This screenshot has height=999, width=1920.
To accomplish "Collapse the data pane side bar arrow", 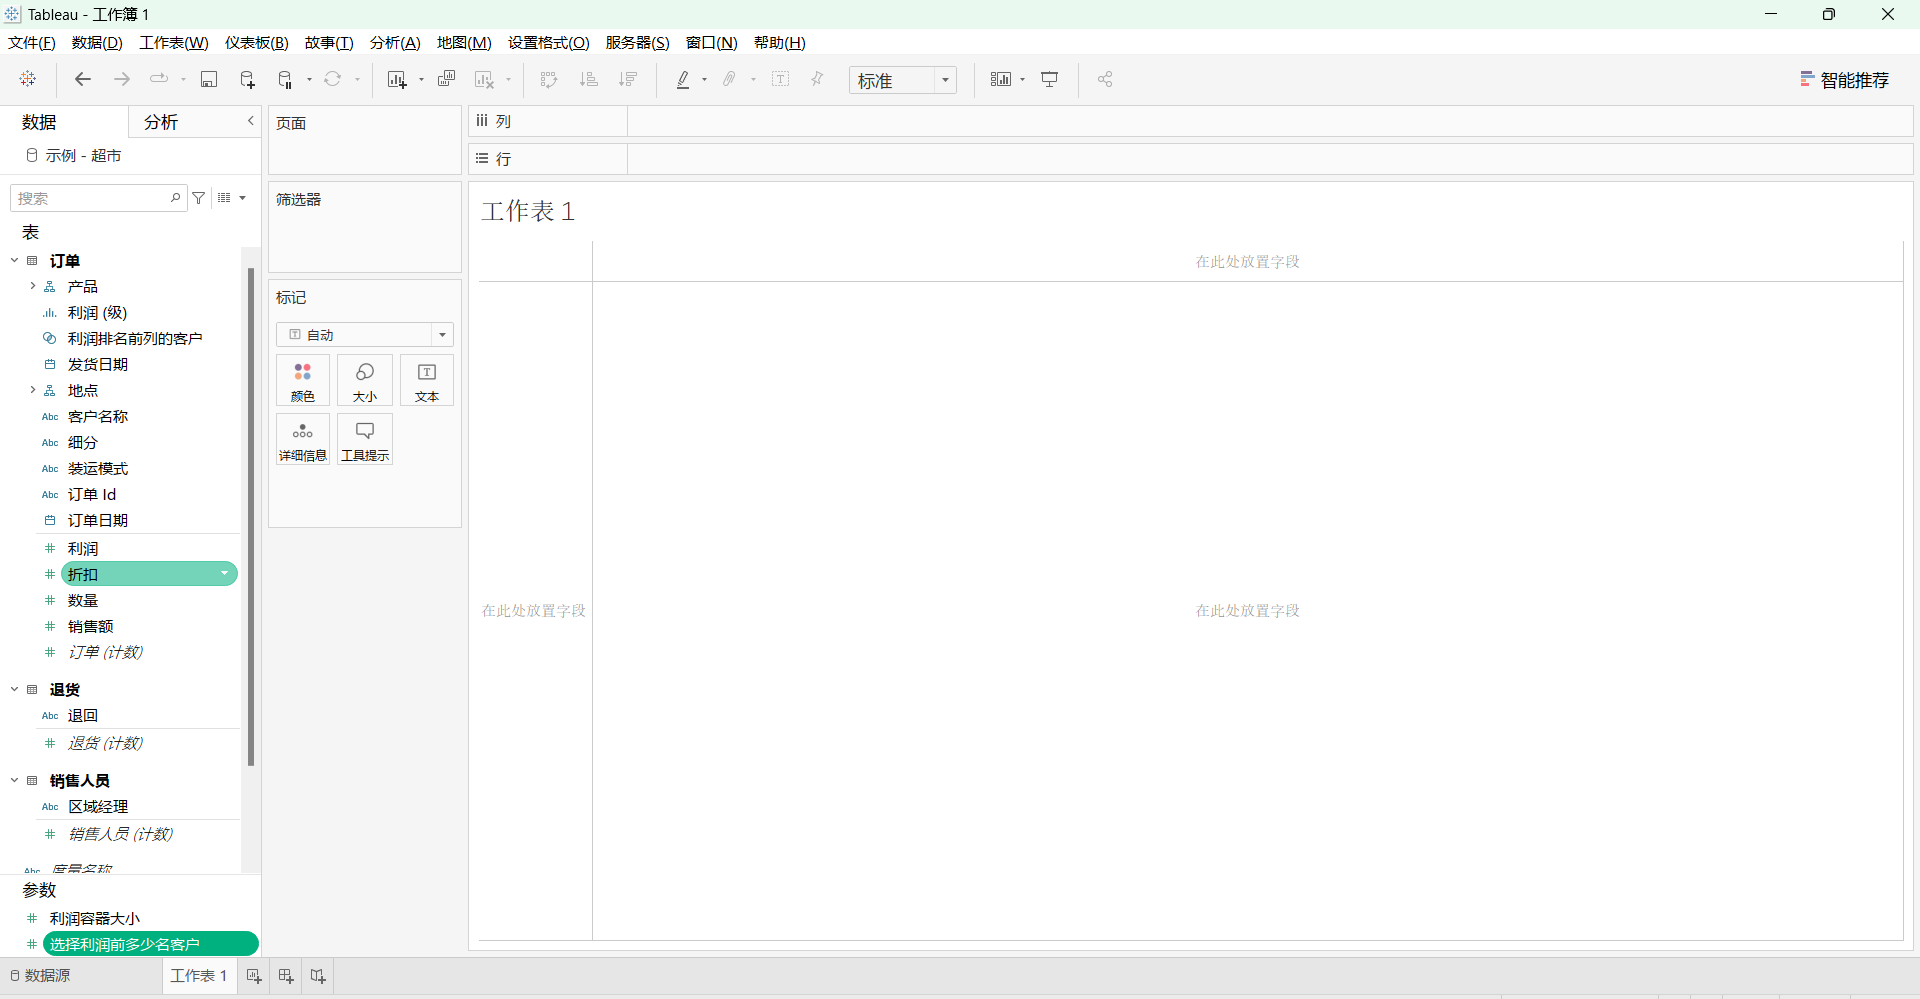I will pyautogui.click(x=251, y=121).
